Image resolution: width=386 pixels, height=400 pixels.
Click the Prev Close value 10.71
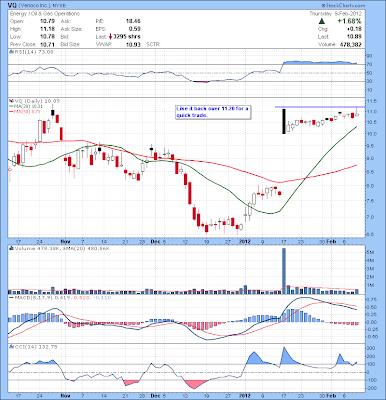(48, 44)
